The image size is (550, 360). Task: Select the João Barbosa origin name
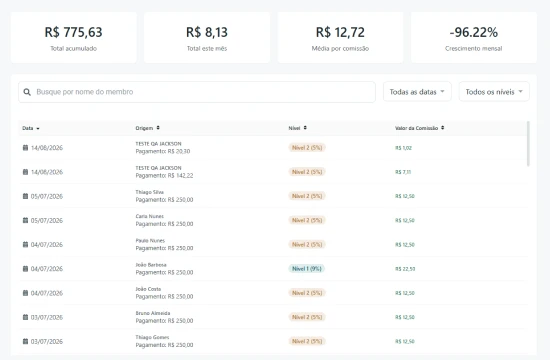click(x=151, y=265)
